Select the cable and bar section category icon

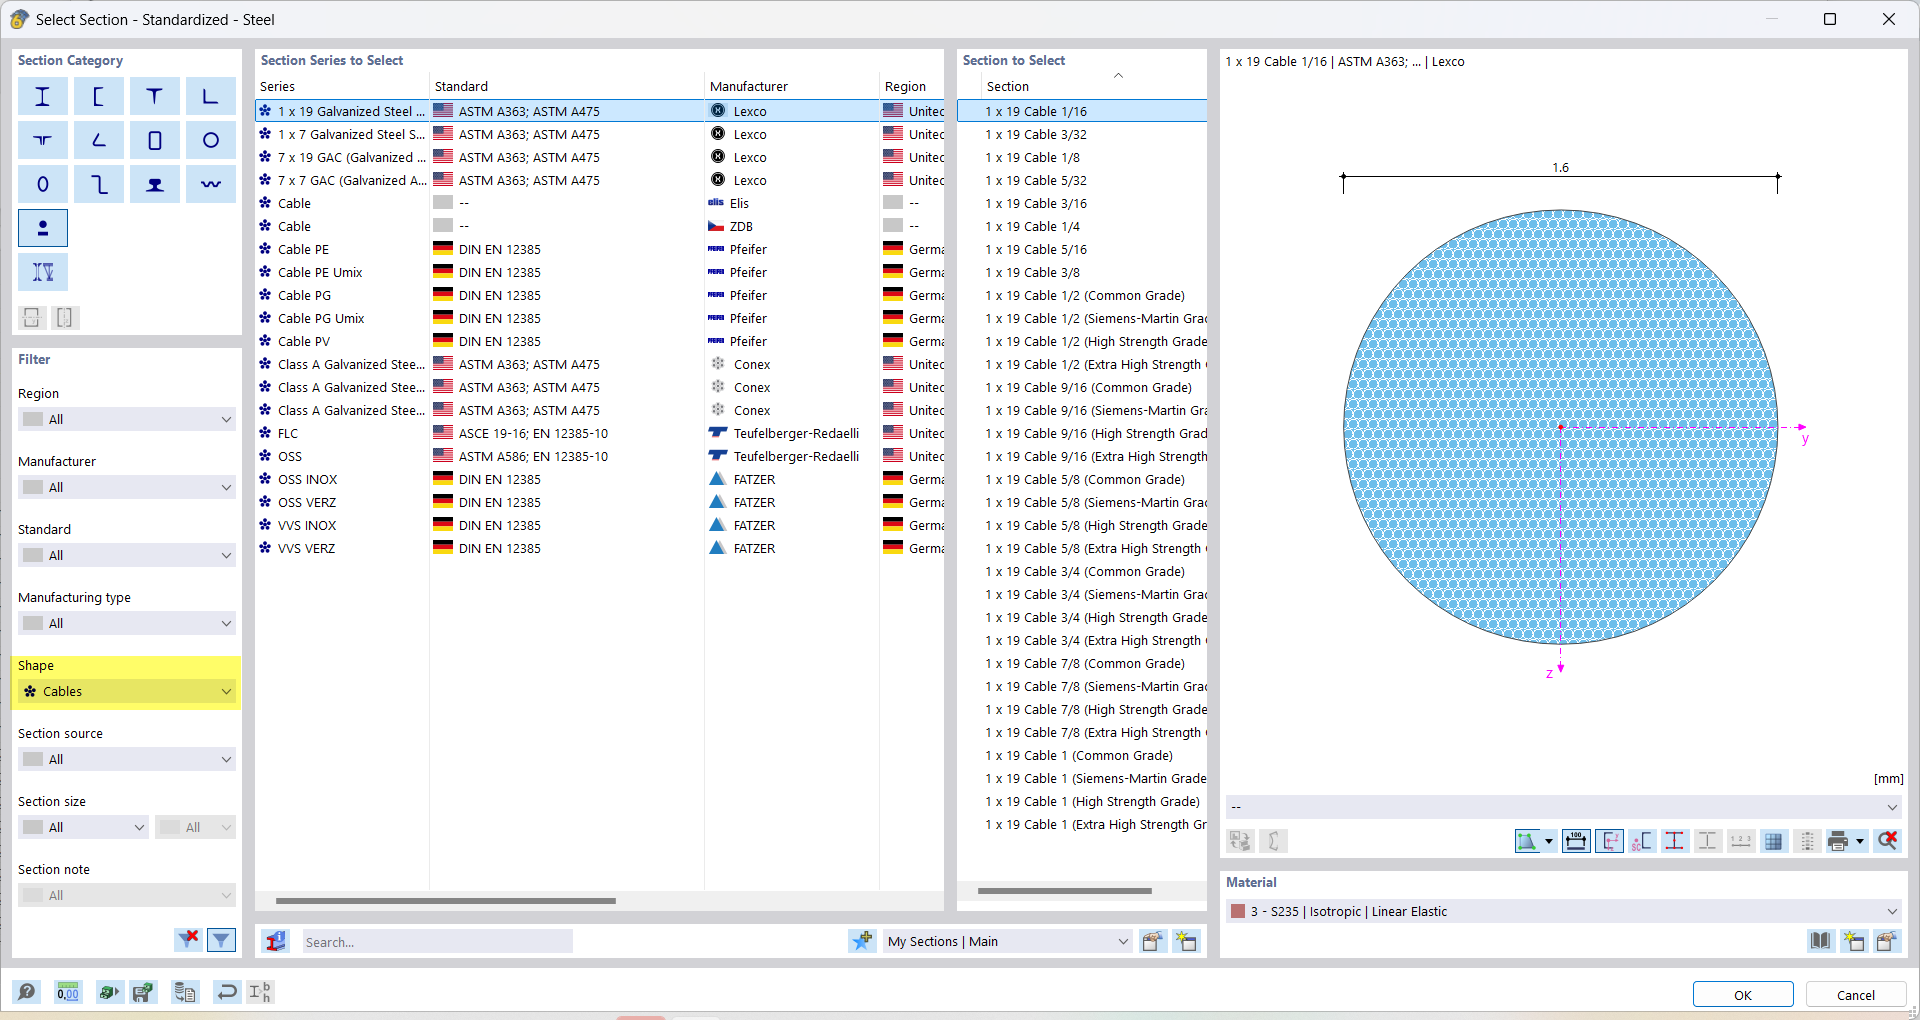[43, 229]
